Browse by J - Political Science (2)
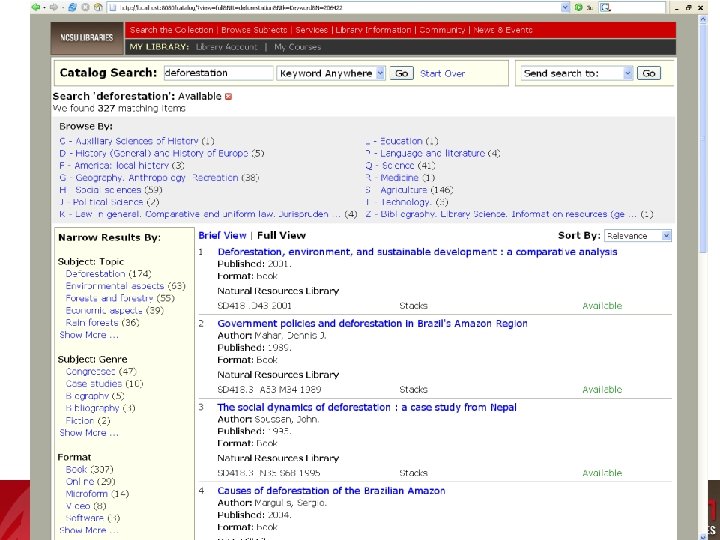 click(x=109, y=202)
